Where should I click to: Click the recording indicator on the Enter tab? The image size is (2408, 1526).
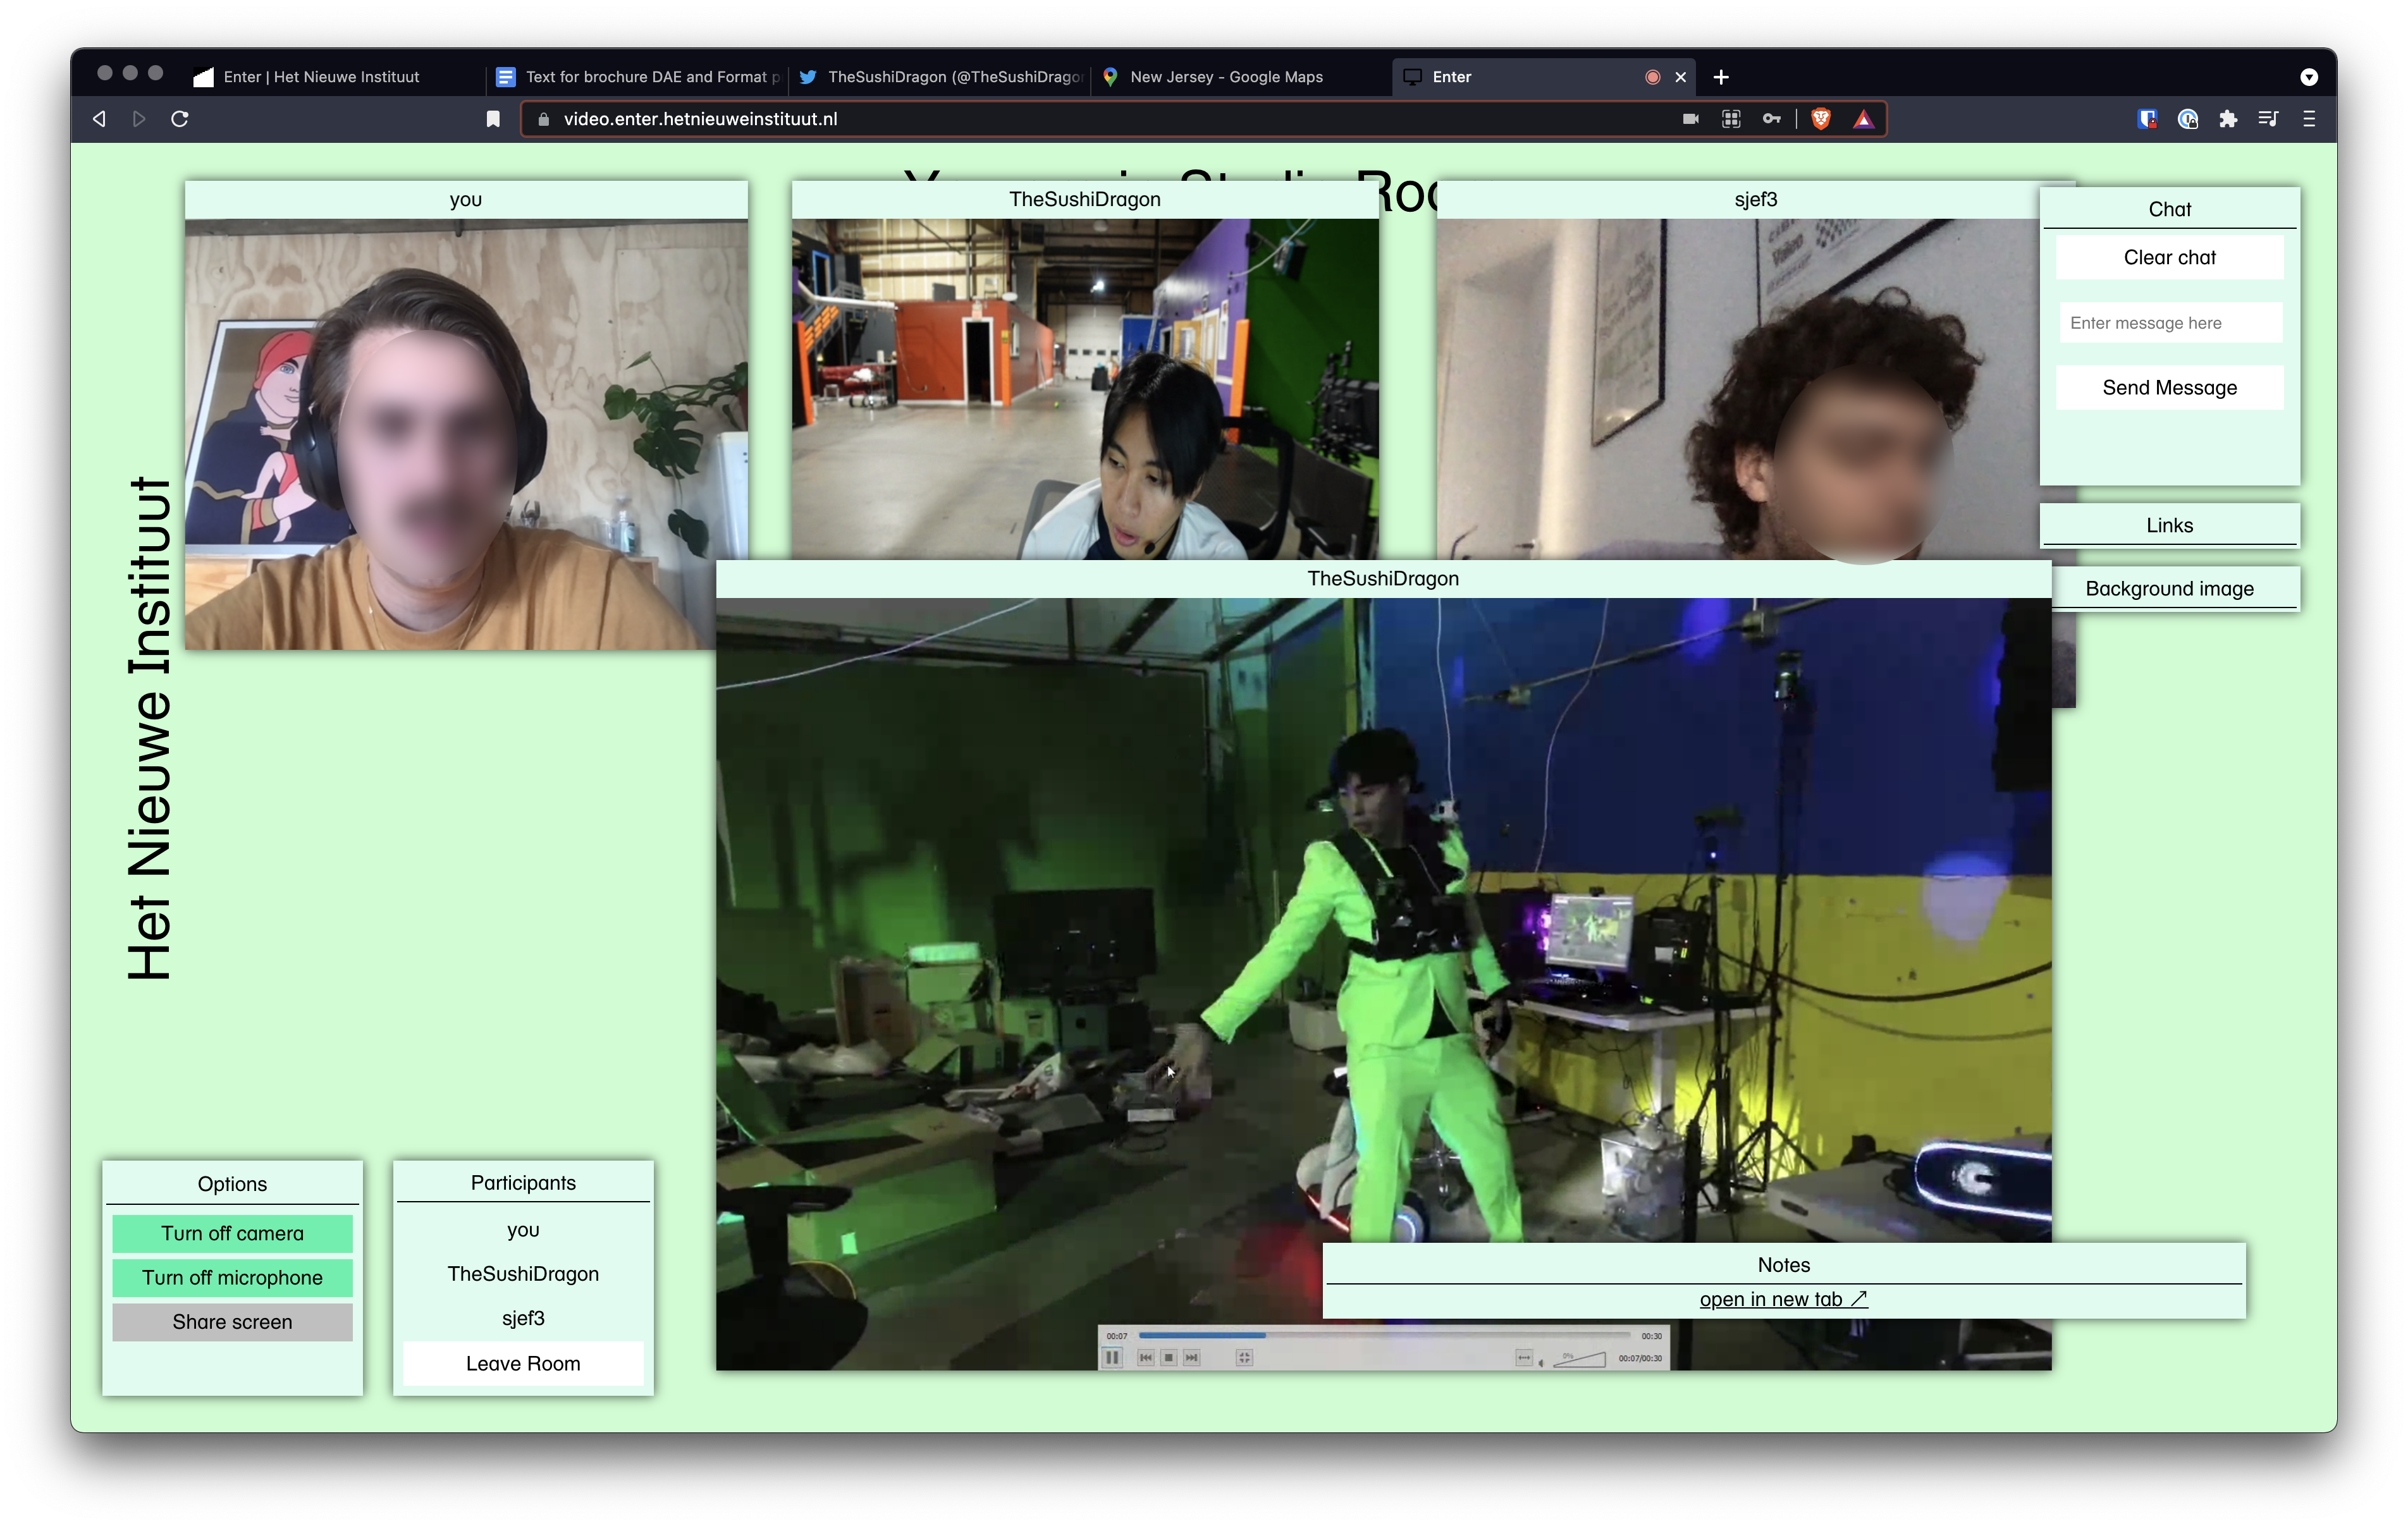[x=1653, y=77]
